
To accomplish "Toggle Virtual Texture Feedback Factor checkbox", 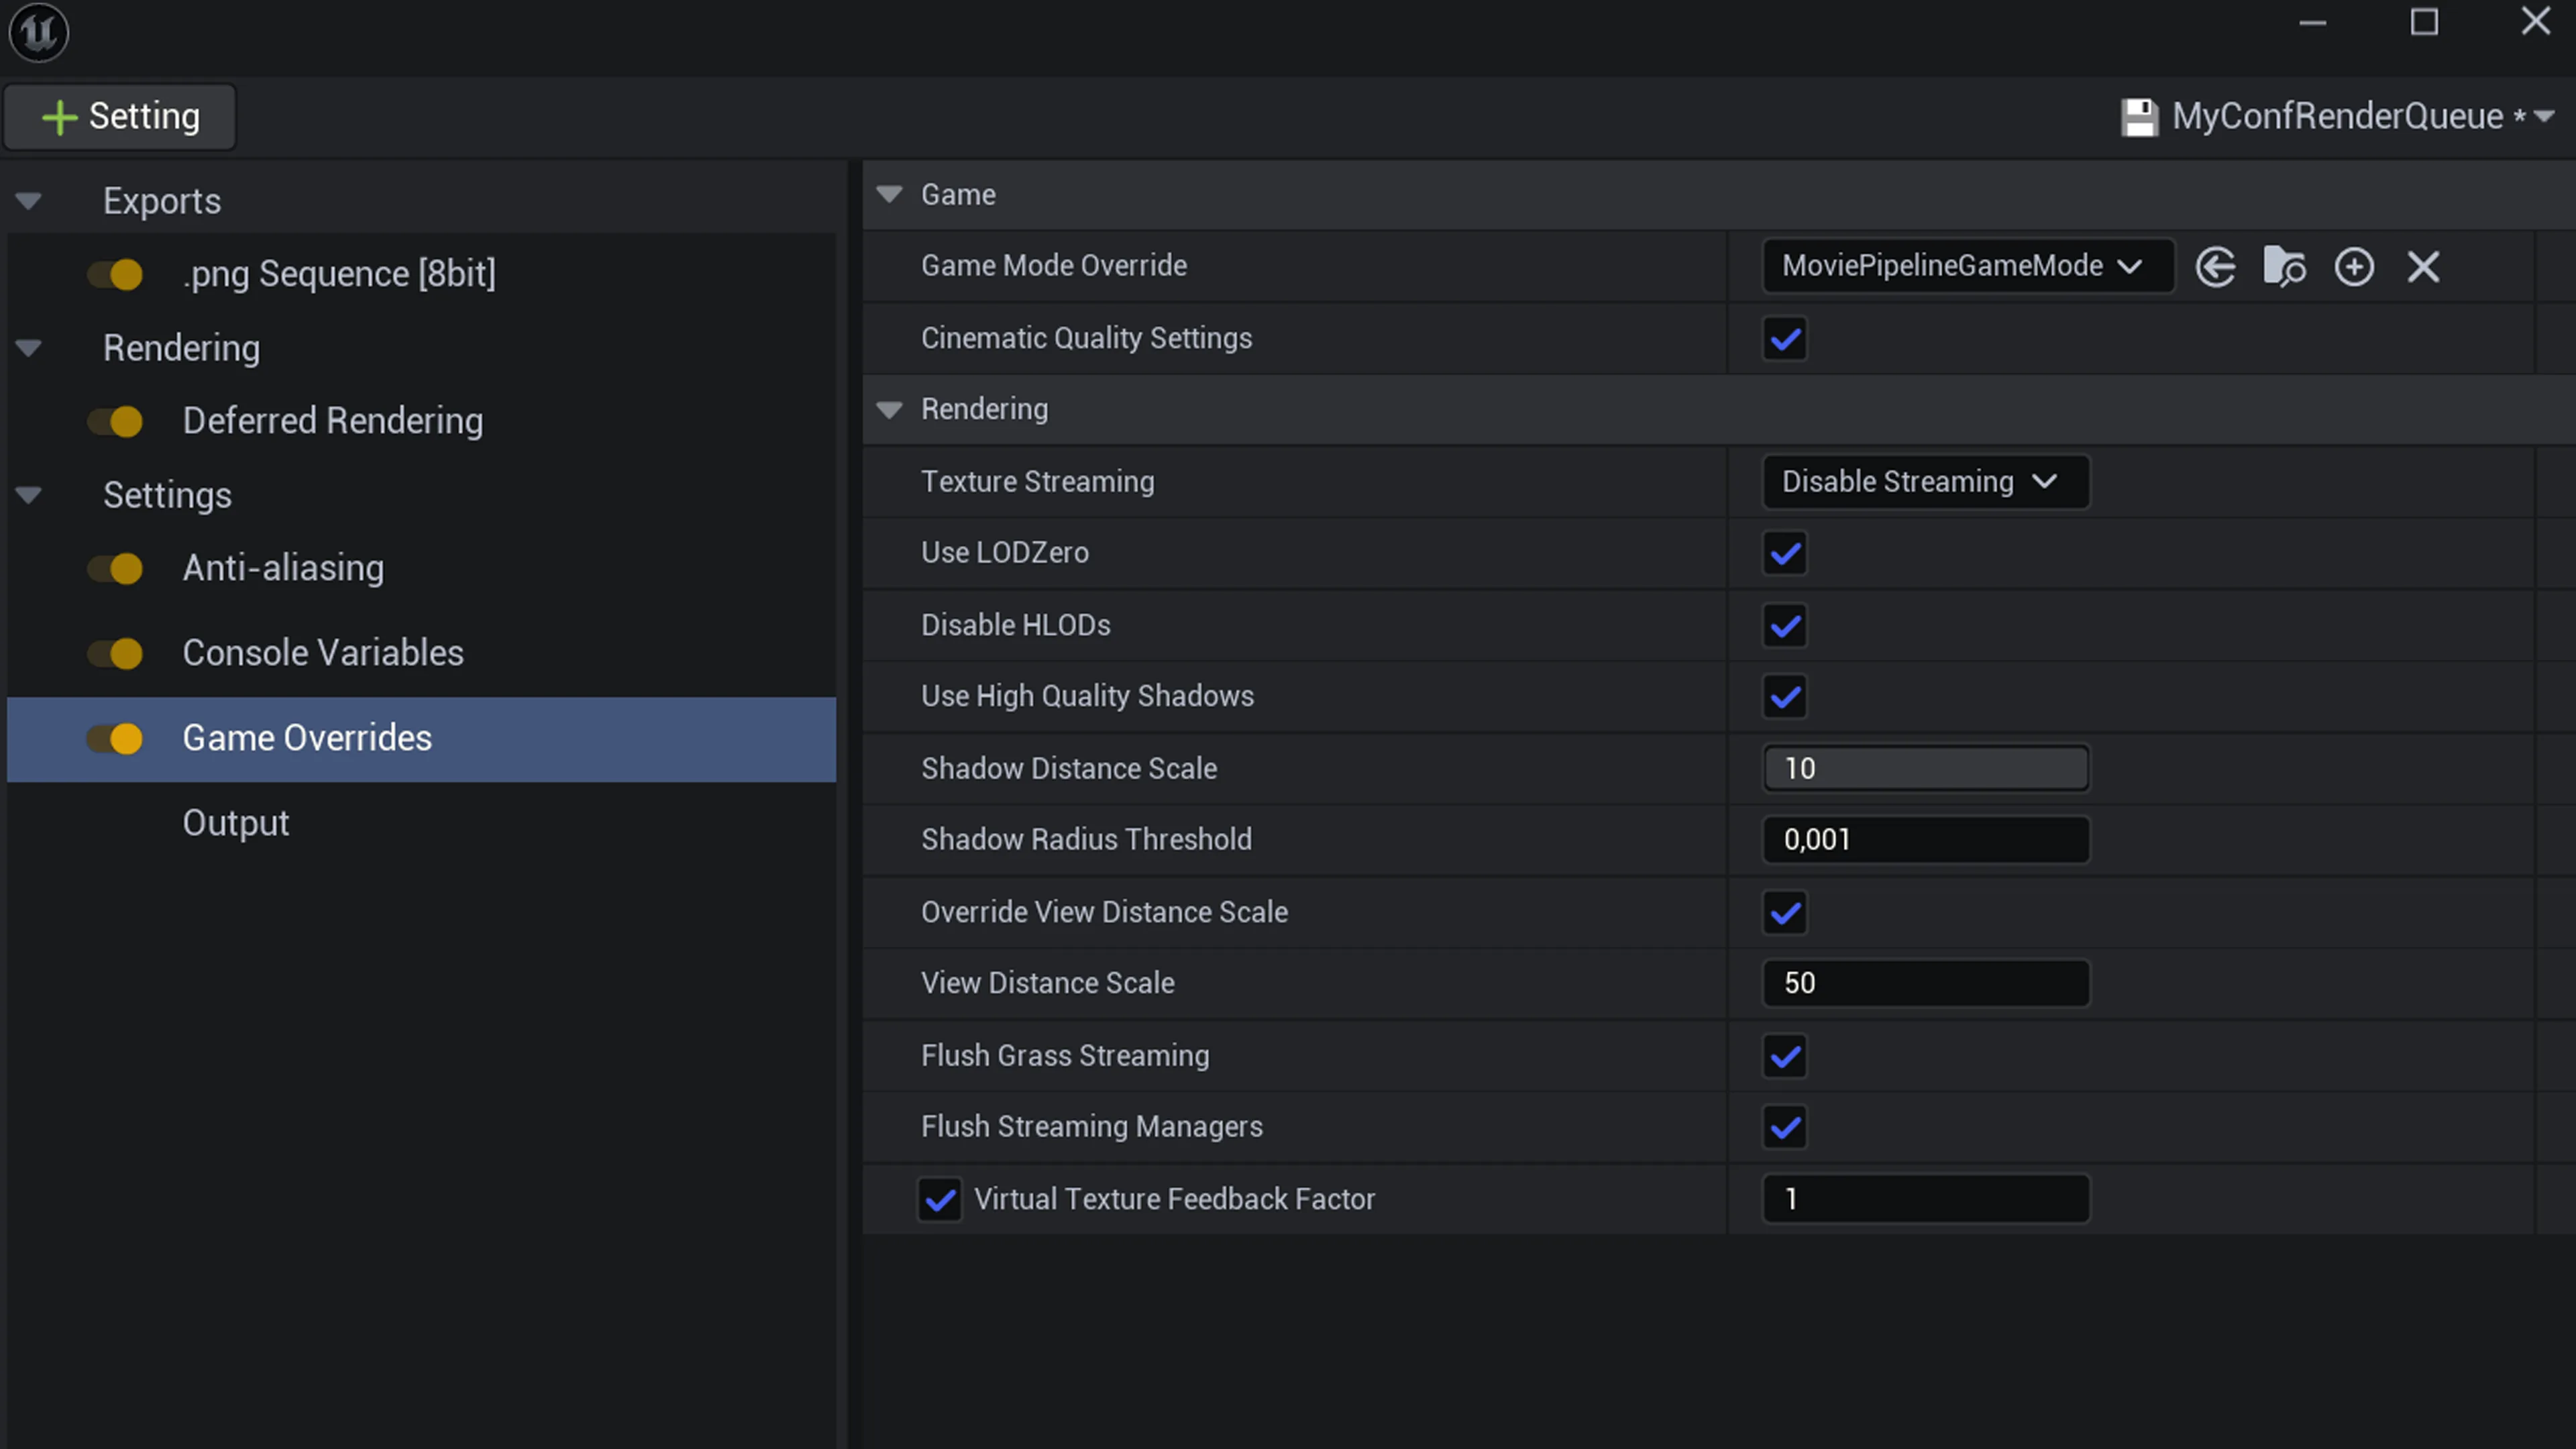I will pyautogui.click(x=939, y=1199).
